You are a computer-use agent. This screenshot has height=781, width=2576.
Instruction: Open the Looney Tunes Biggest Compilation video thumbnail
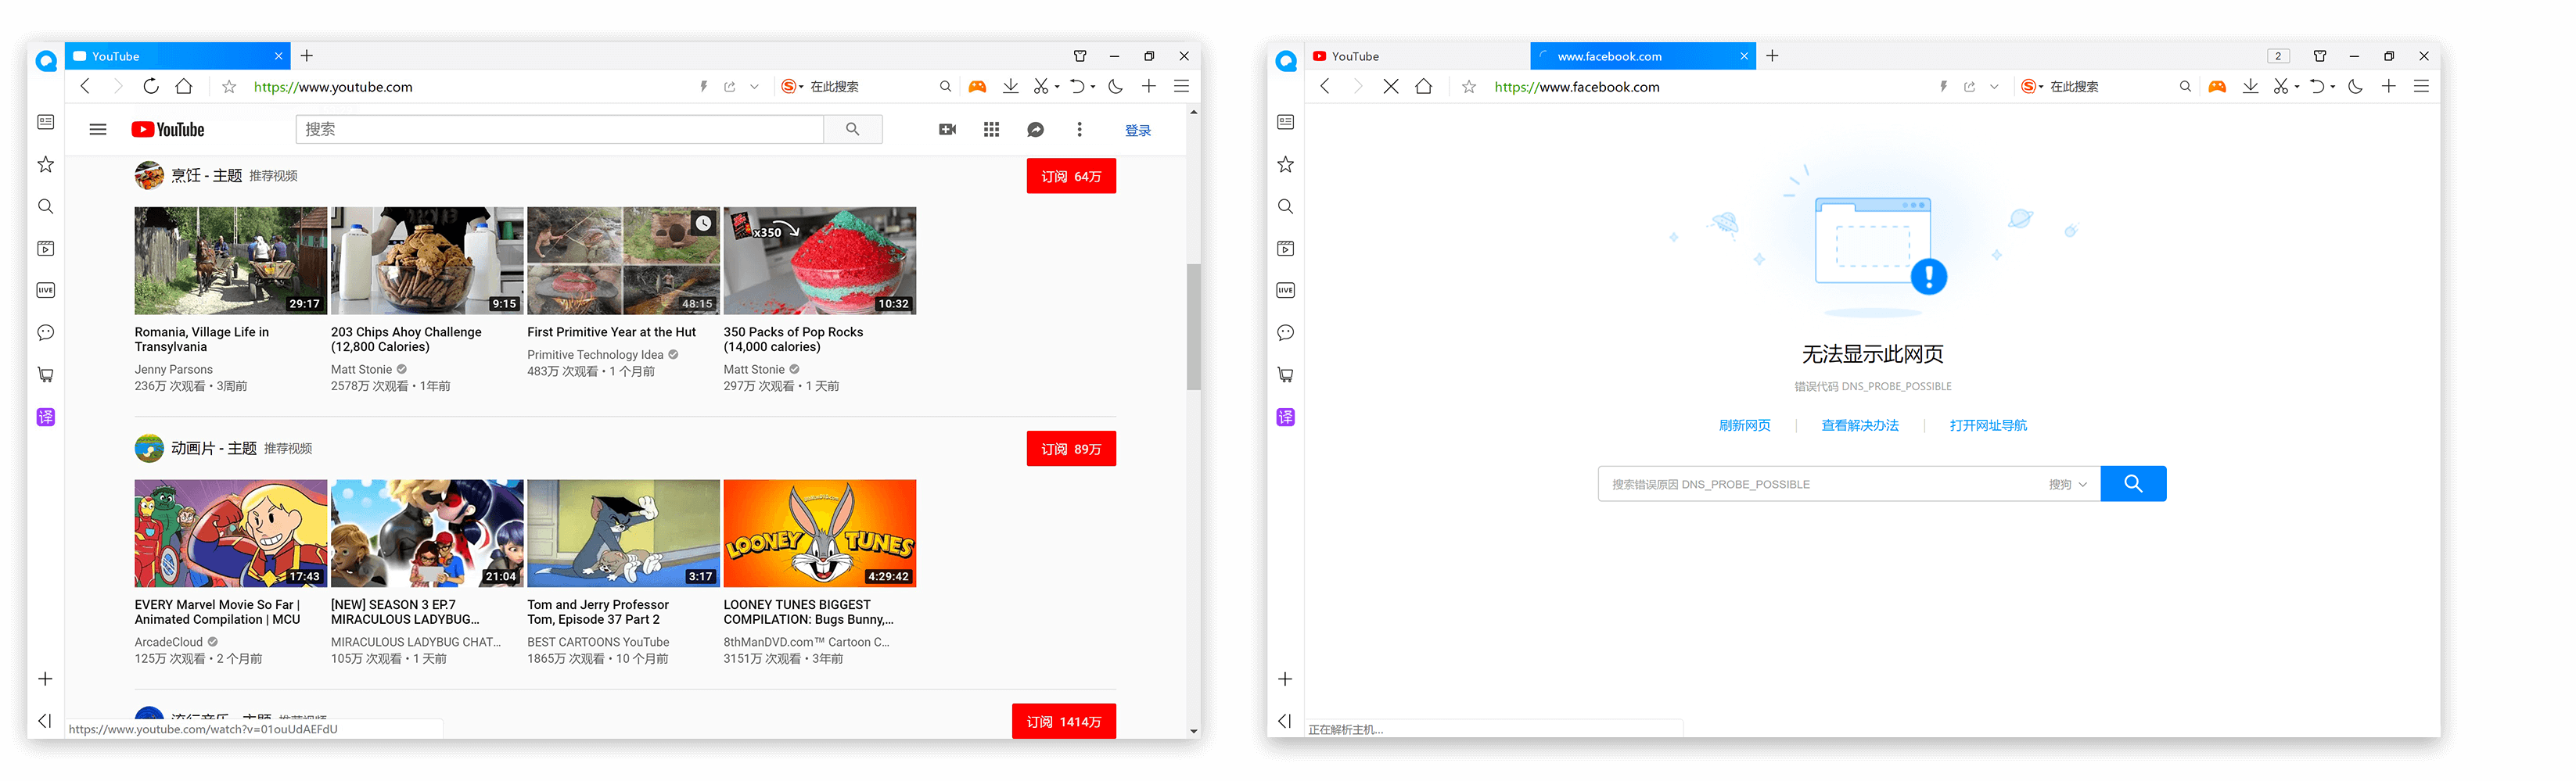point(819,533)
